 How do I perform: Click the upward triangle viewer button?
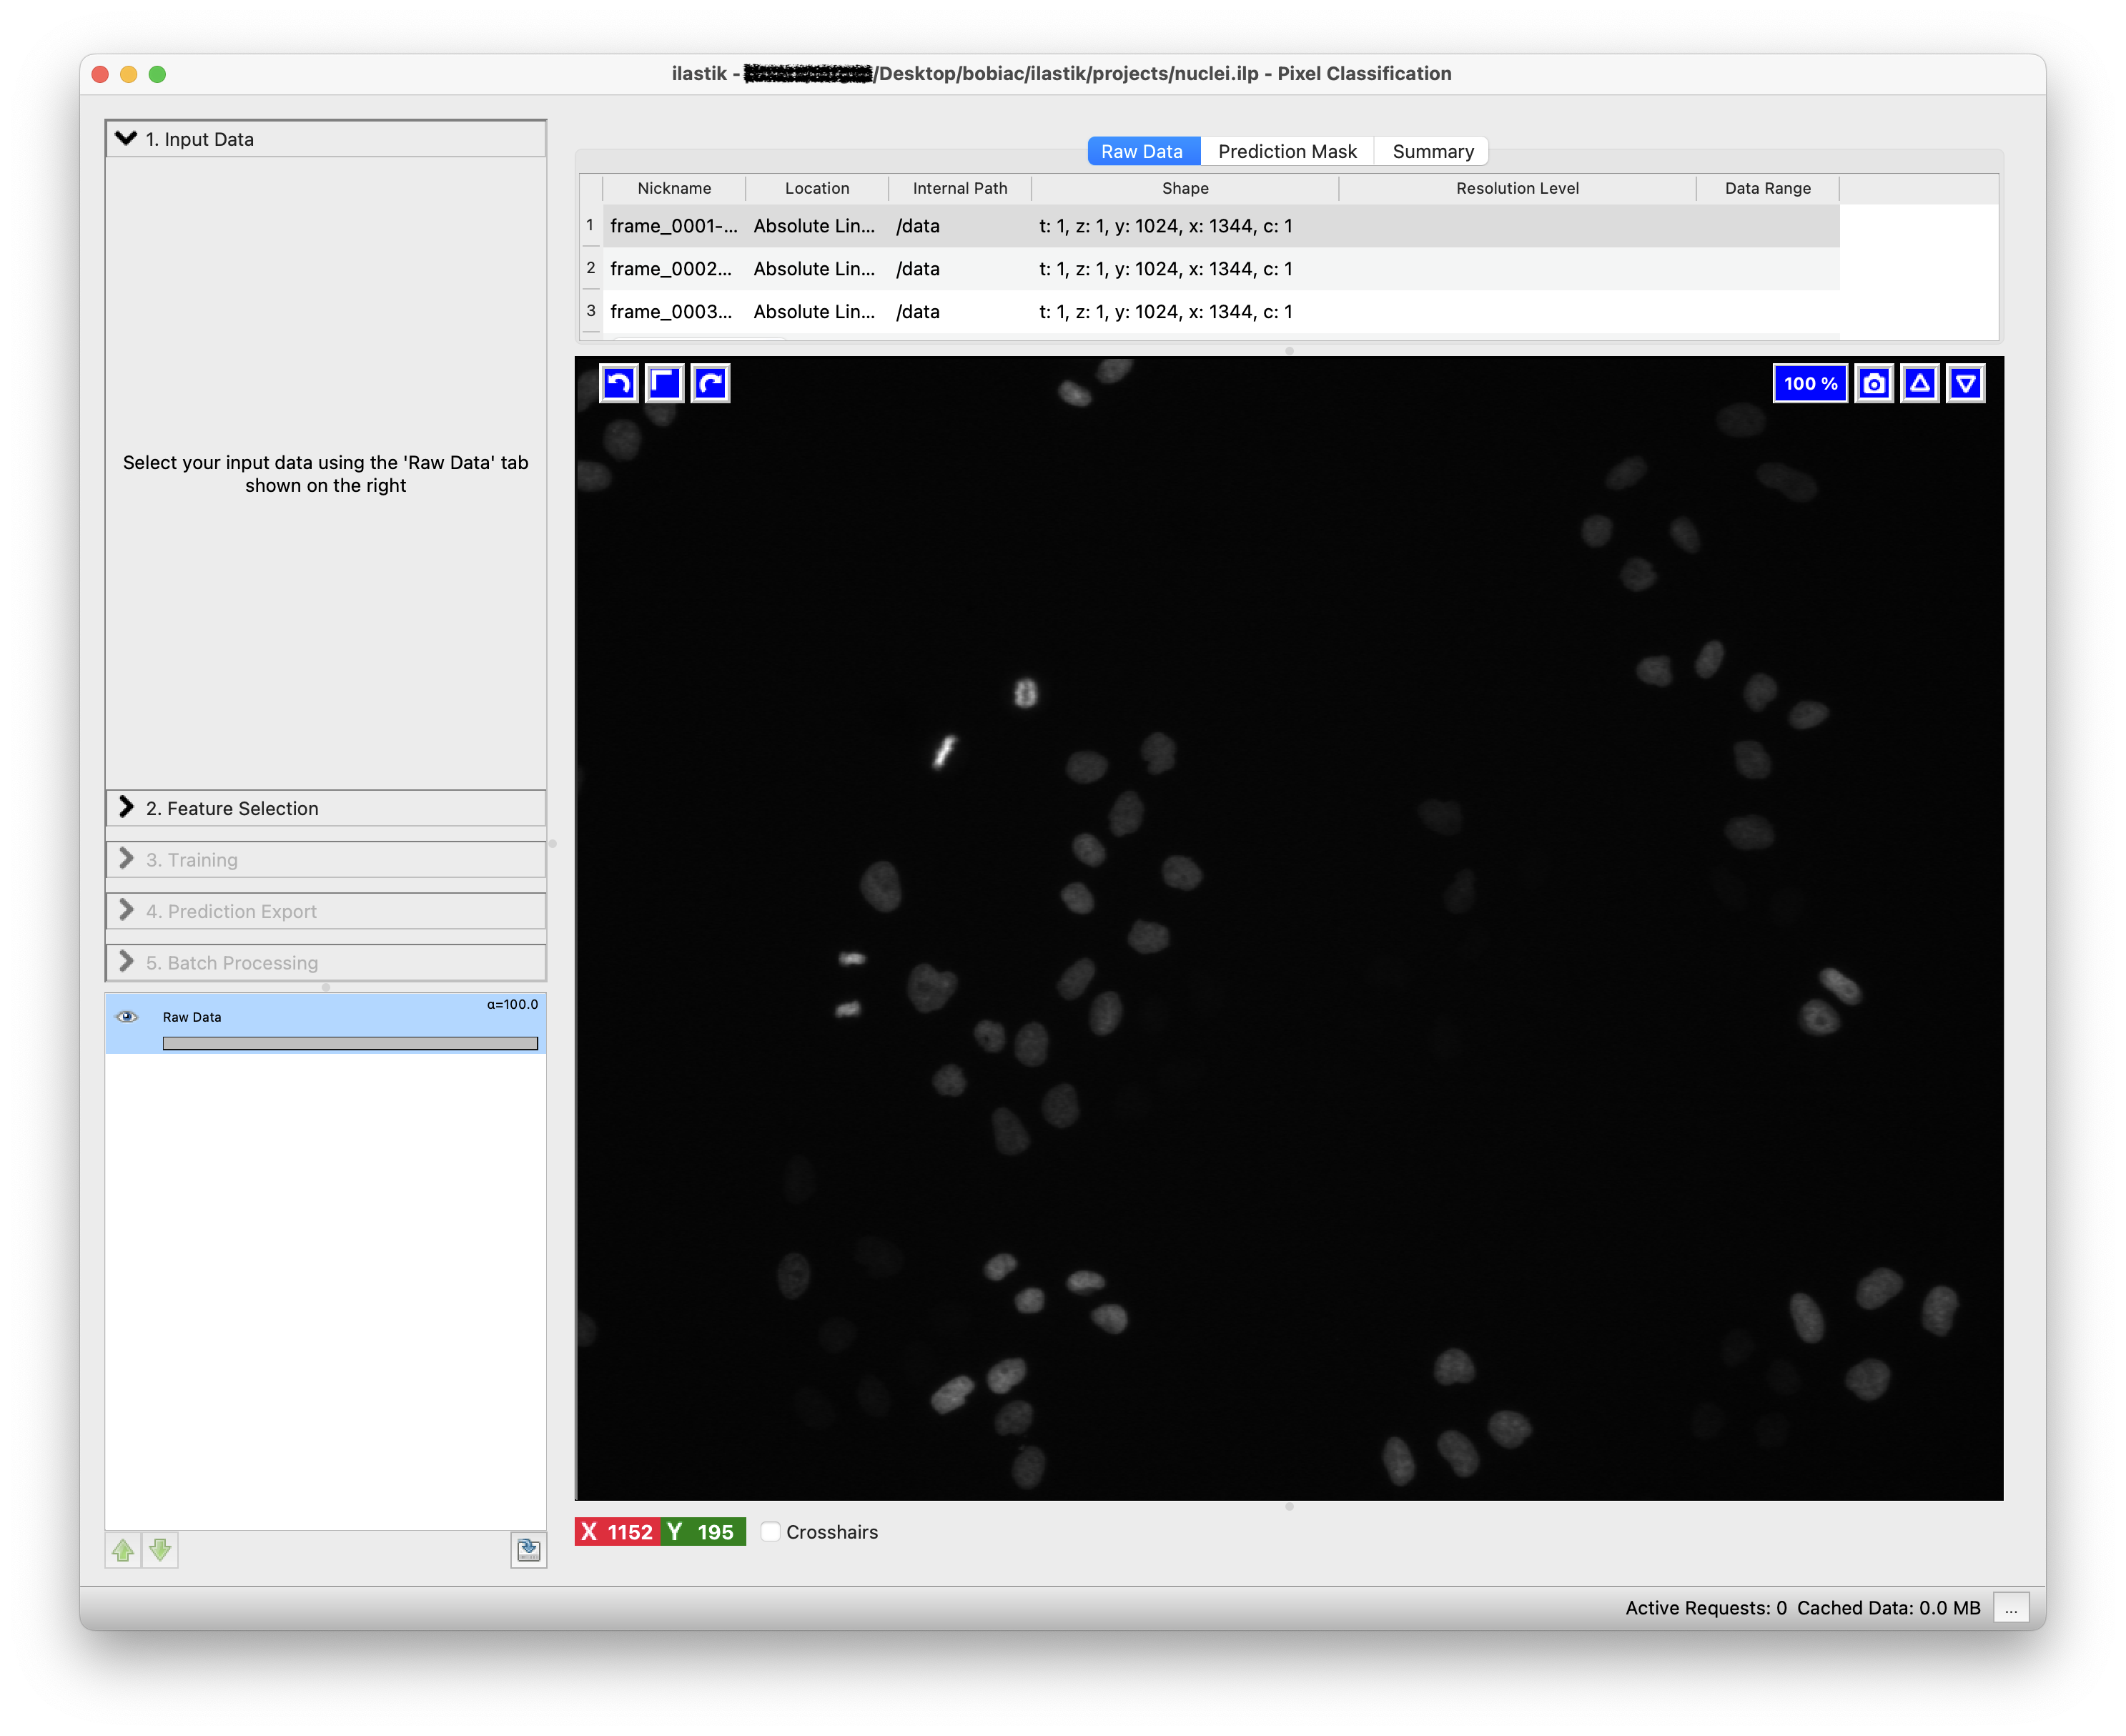click(x=1920, y=383)
